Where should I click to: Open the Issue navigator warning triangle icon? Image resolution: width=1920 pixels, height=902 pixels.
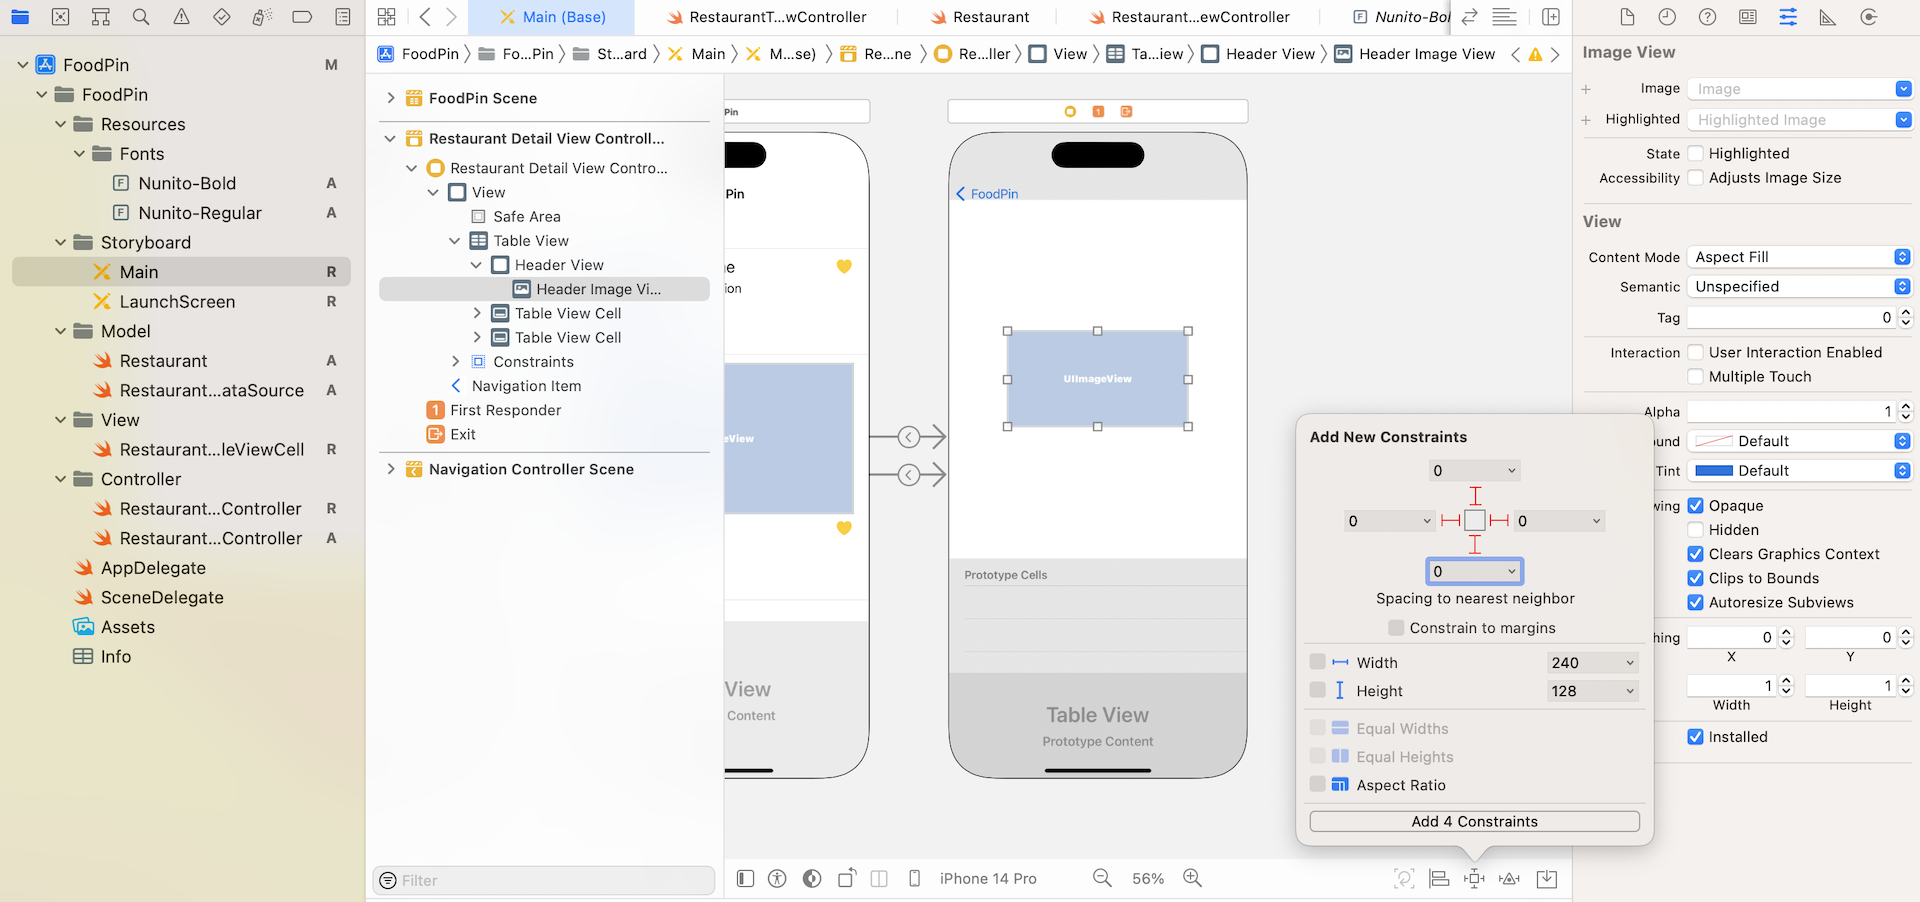click(x=181, y=17)
